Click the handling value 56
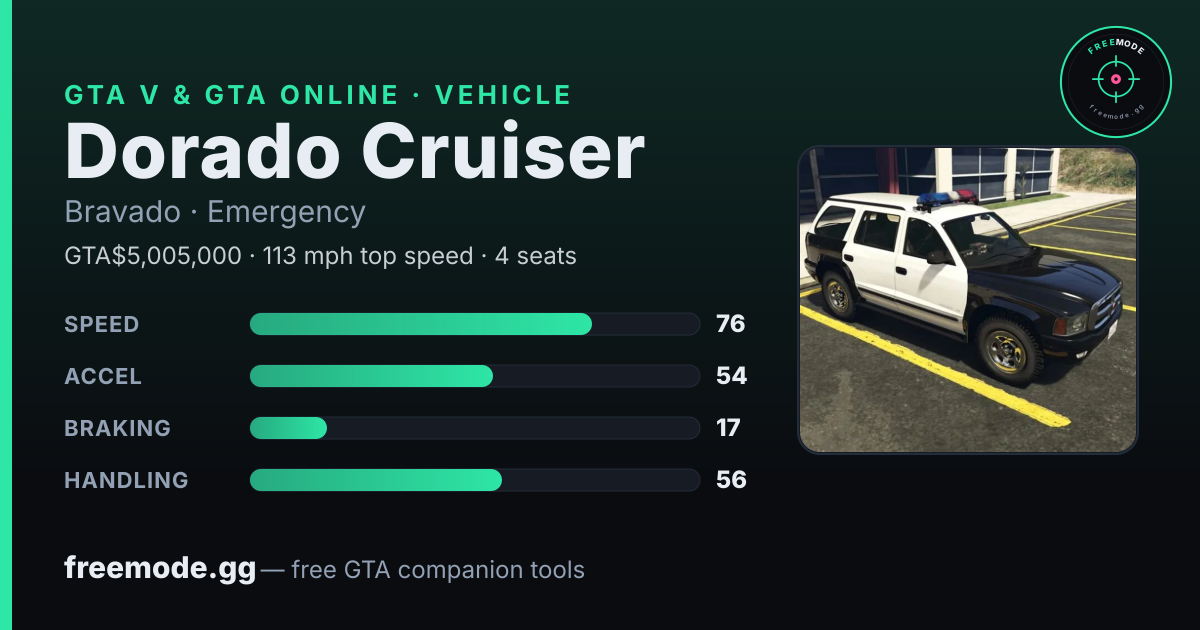Screen dimensions: 1200x630 731,480
